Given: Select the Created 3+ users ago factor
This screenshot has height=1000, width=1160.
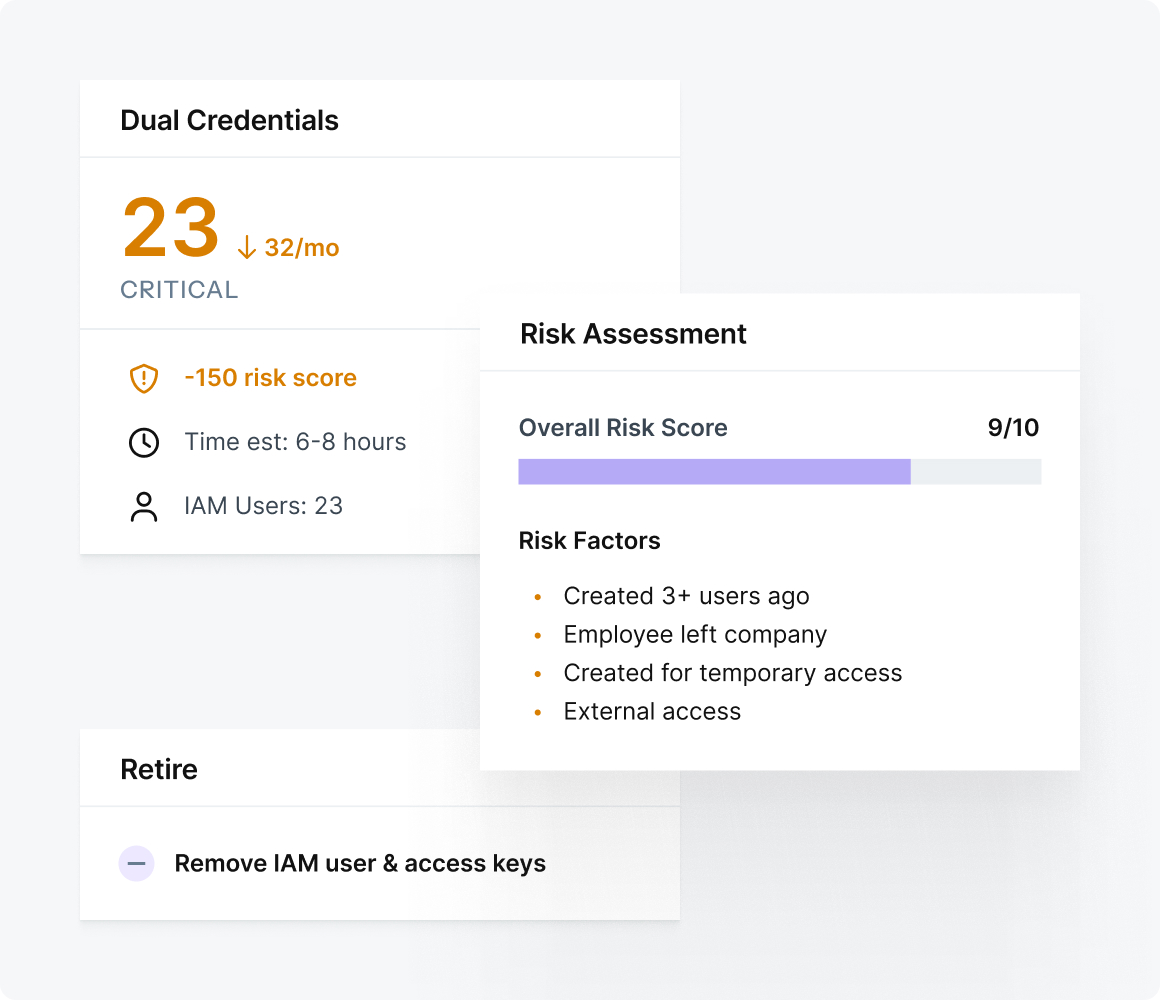Looking at the screenshot, I should [x=686, y=596].
